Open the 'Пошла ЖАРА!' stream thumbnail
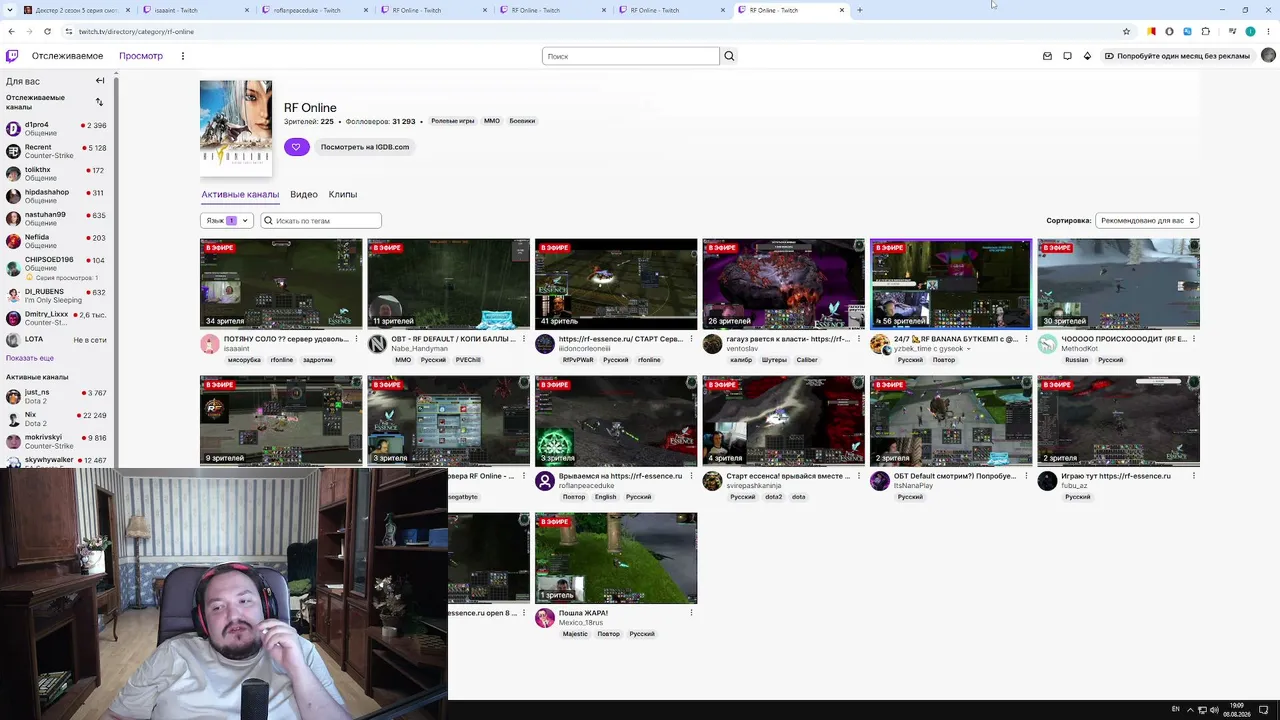Image resolution: width=1280 pixels, height=720 pixels. [x=616, y=558]
